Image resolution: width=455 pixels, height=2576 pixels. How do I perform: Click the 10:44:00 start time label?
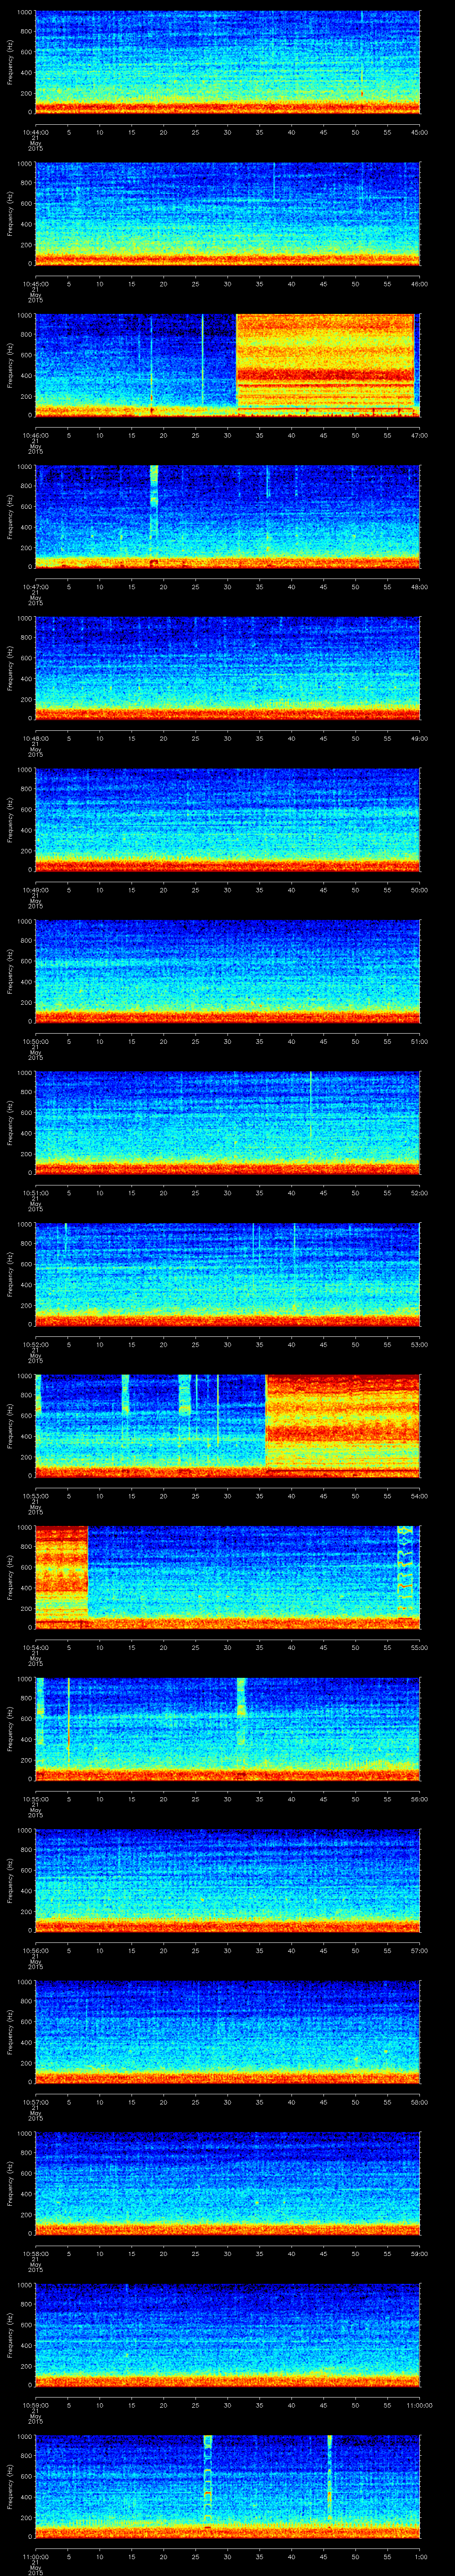click(x=35, y=132)
